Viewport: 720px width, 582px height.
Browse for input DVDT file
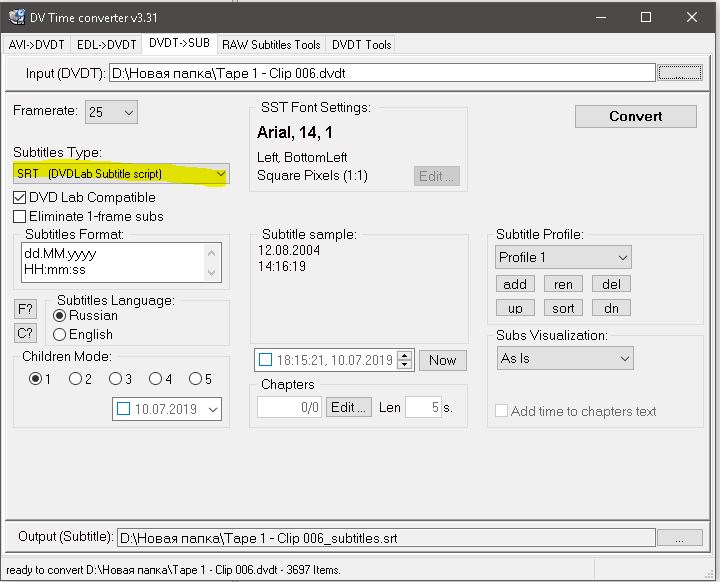(680, 72)
